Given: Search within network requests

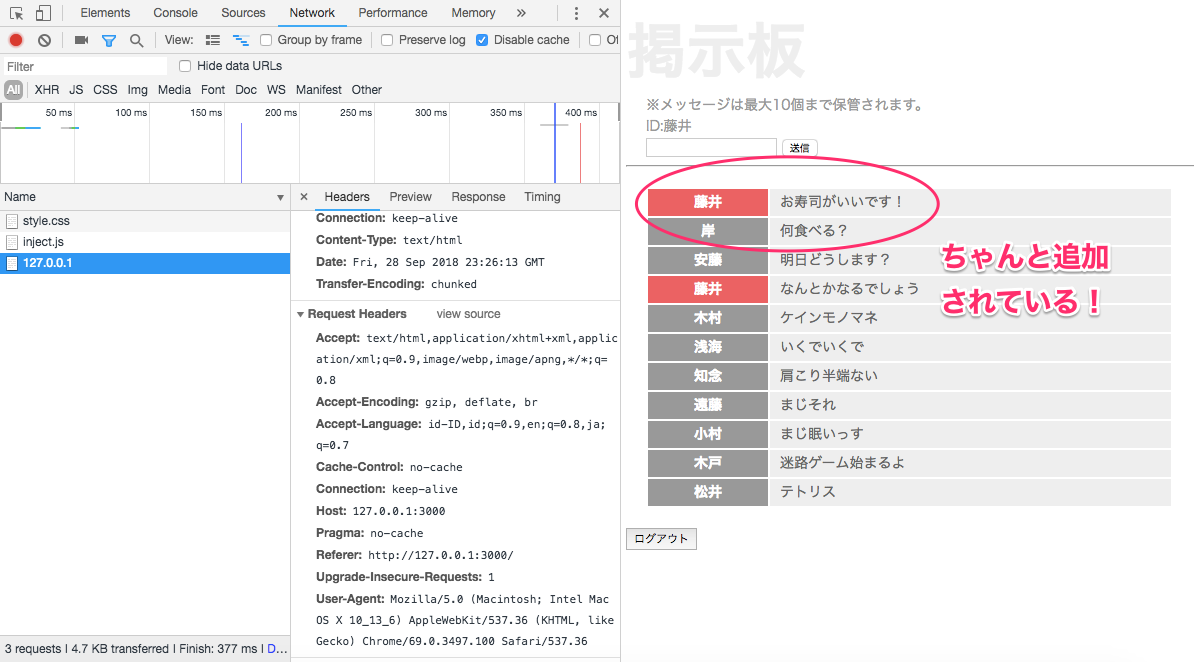Looking at the screenshot, I should click(136, 40).
